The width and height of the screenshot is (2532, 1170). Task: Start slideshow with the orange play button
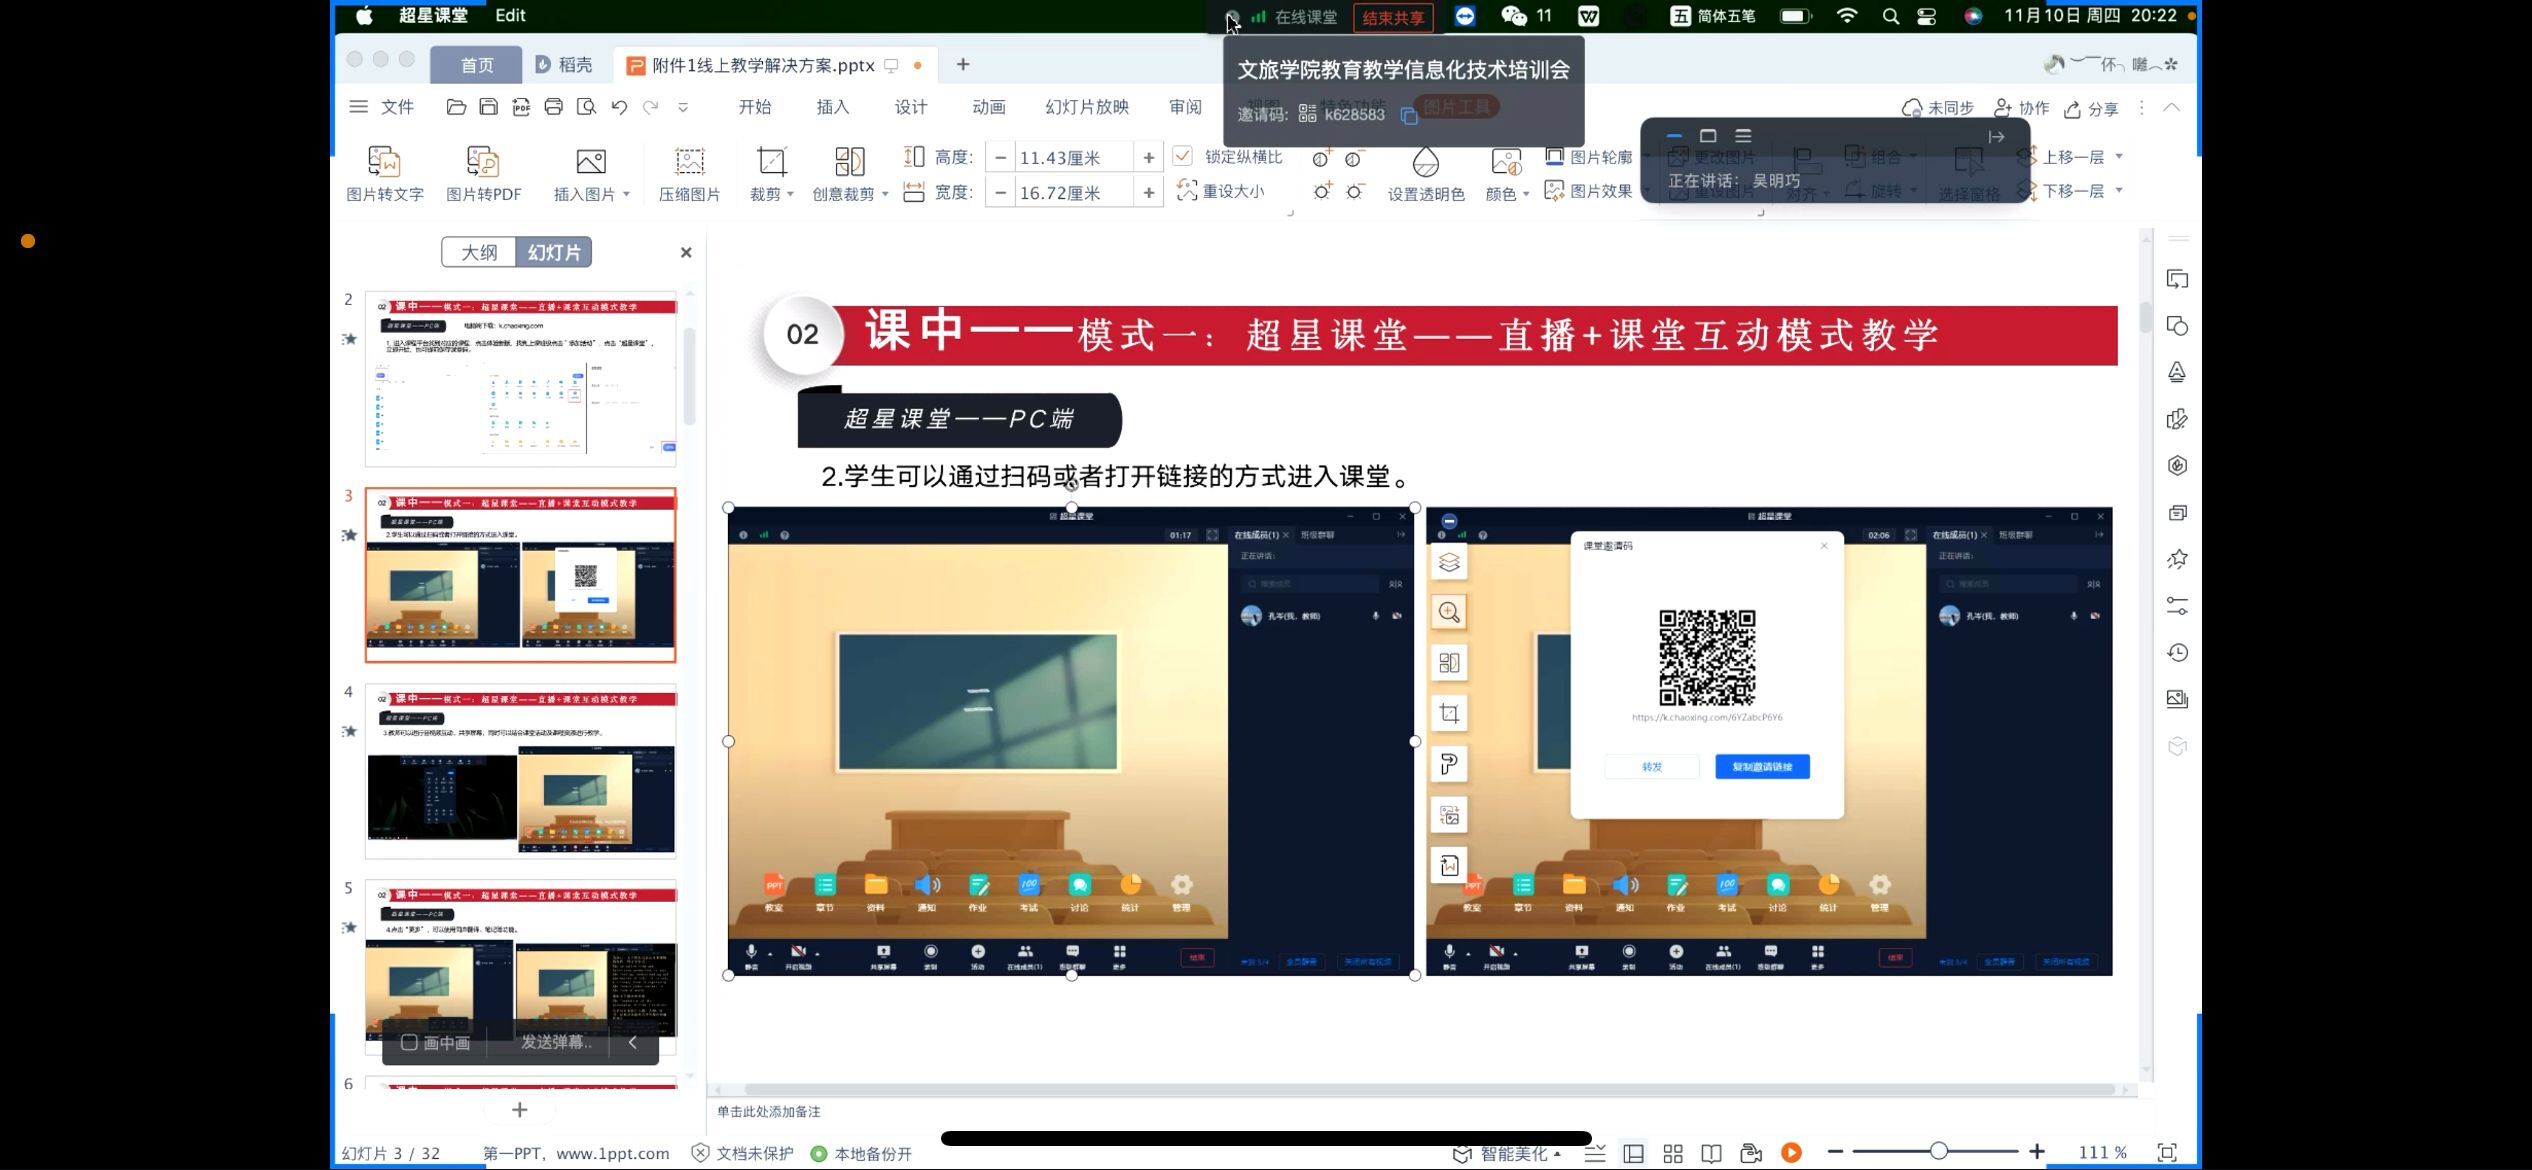1792,1153
